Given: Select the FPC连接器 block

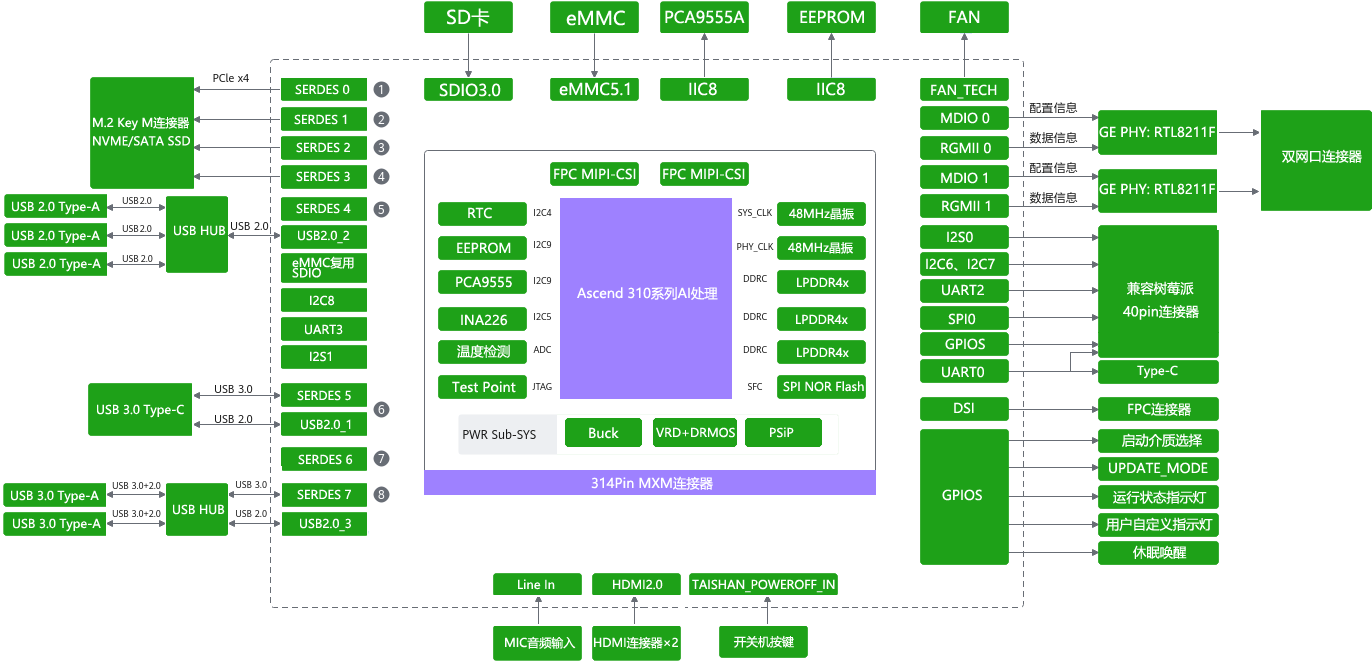Looking at the screenshot, I should pyautogui.click(x=1158, y=408).
